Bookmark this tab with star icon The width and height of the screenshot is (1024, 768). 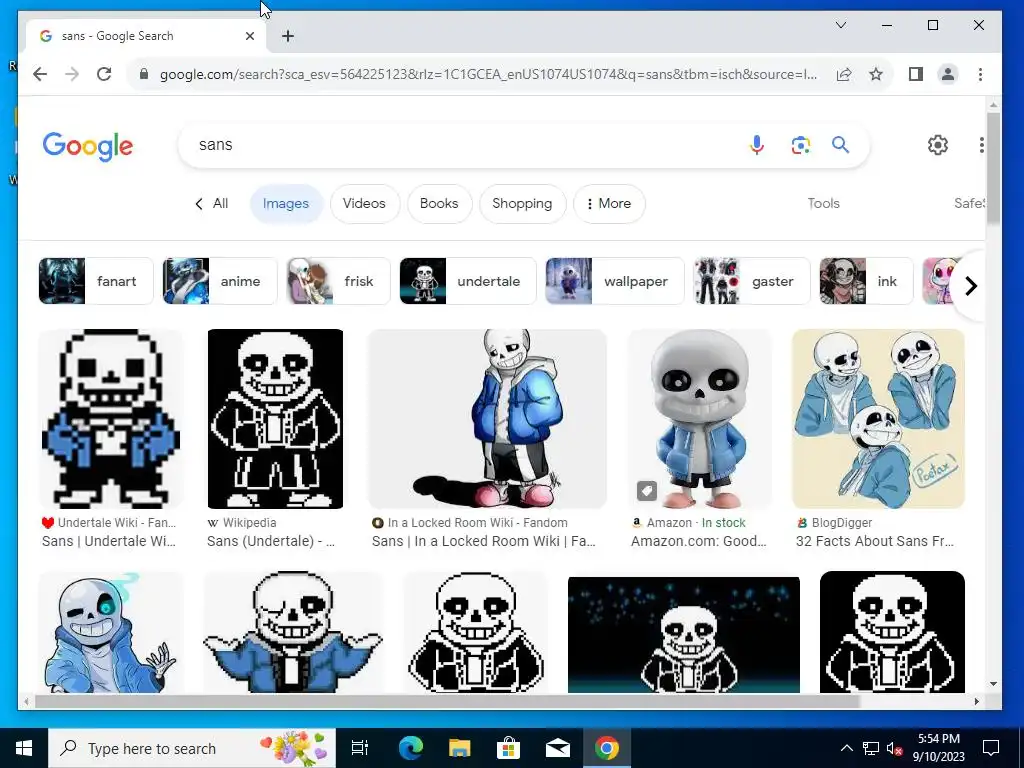tap(876, 74)
